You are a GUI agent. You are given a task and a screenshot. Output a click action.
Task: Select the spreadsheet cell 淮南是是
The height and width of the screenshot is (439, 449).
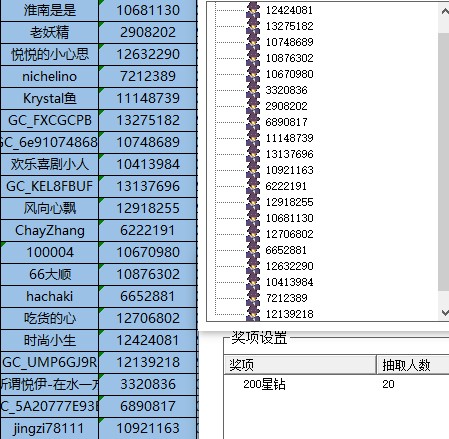tap(50, 10)
